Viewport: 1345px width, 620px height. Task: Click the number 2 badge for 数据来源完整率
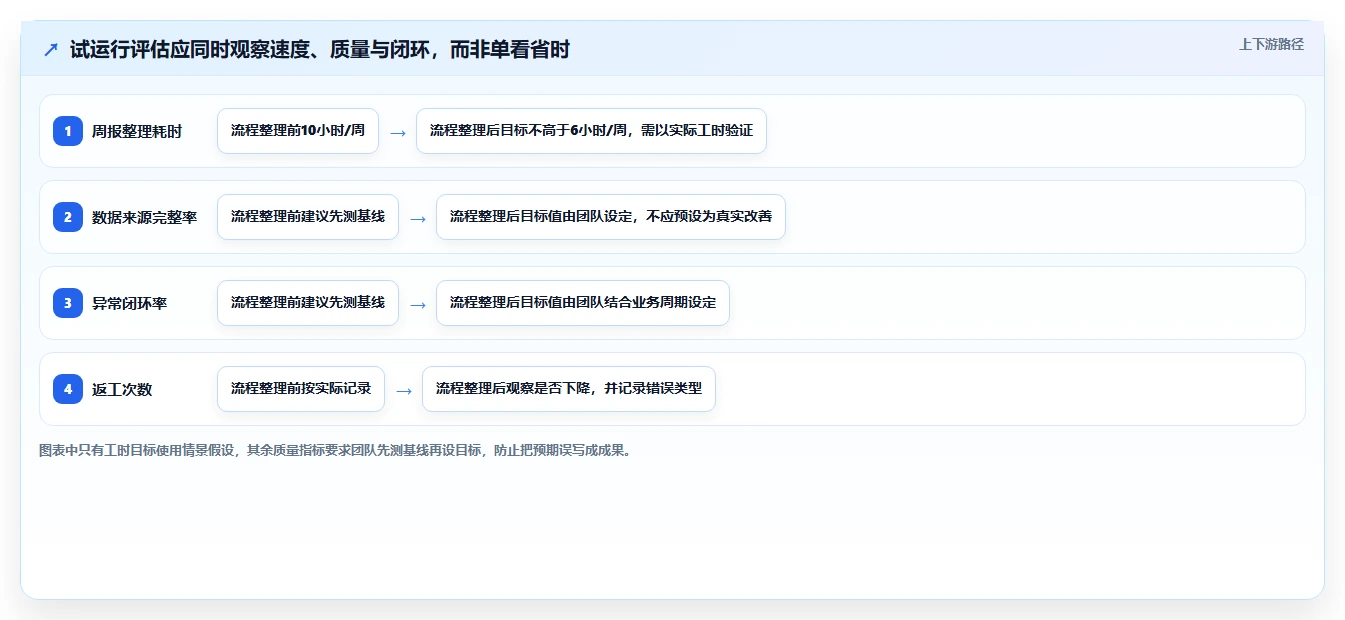click(68, 217)
